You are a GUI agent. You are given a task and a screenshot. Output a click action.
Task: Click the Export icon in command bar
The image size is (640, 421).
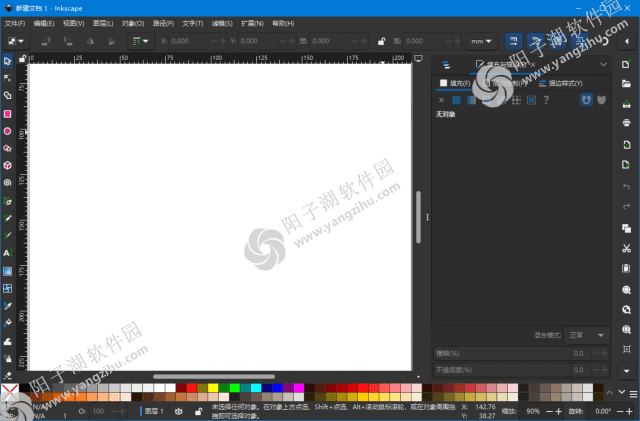click(x=626, y=165)
